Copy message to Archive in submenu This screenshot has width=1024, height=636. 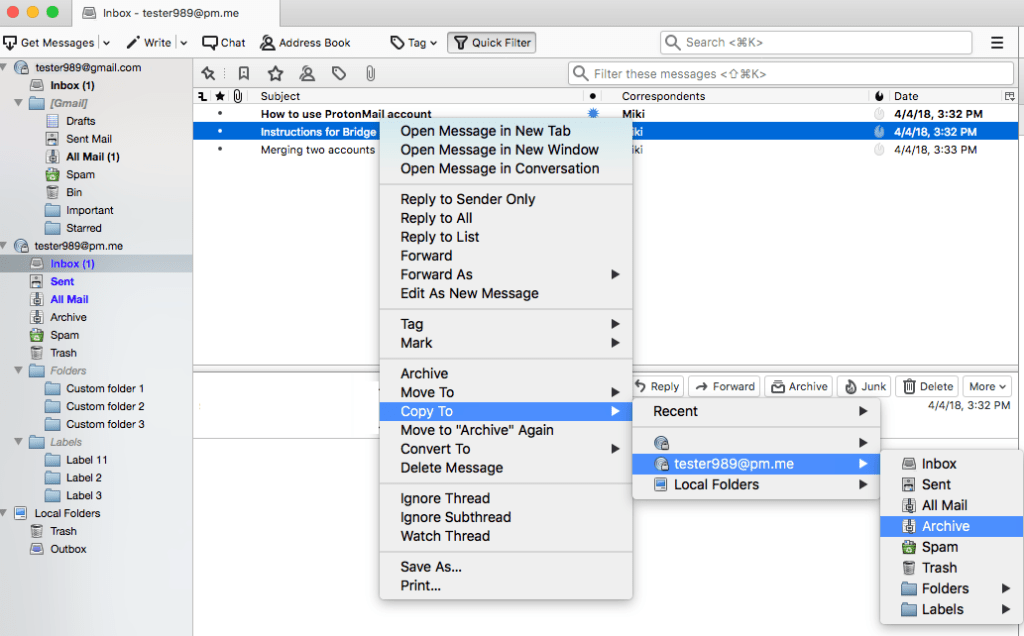point(951,526)
